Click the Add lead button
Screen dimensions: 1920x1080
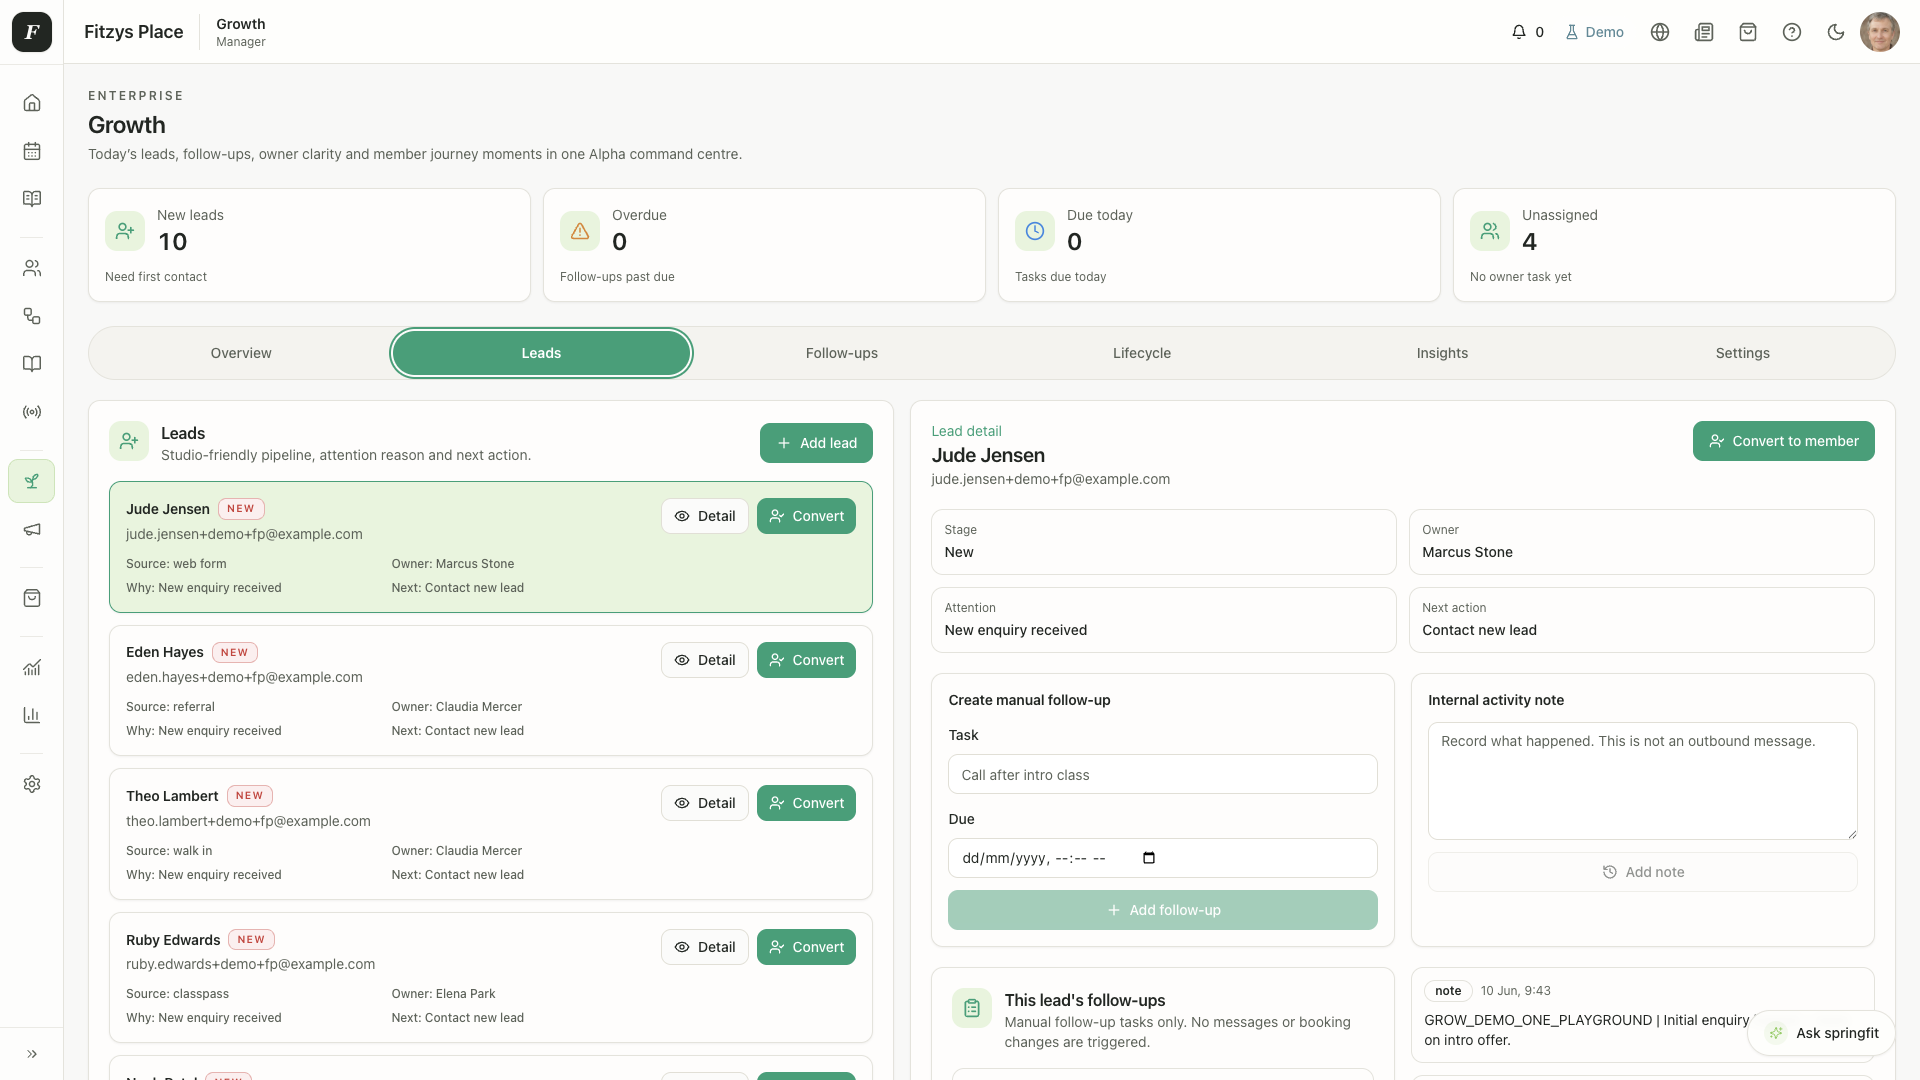(x=816, y=443)
